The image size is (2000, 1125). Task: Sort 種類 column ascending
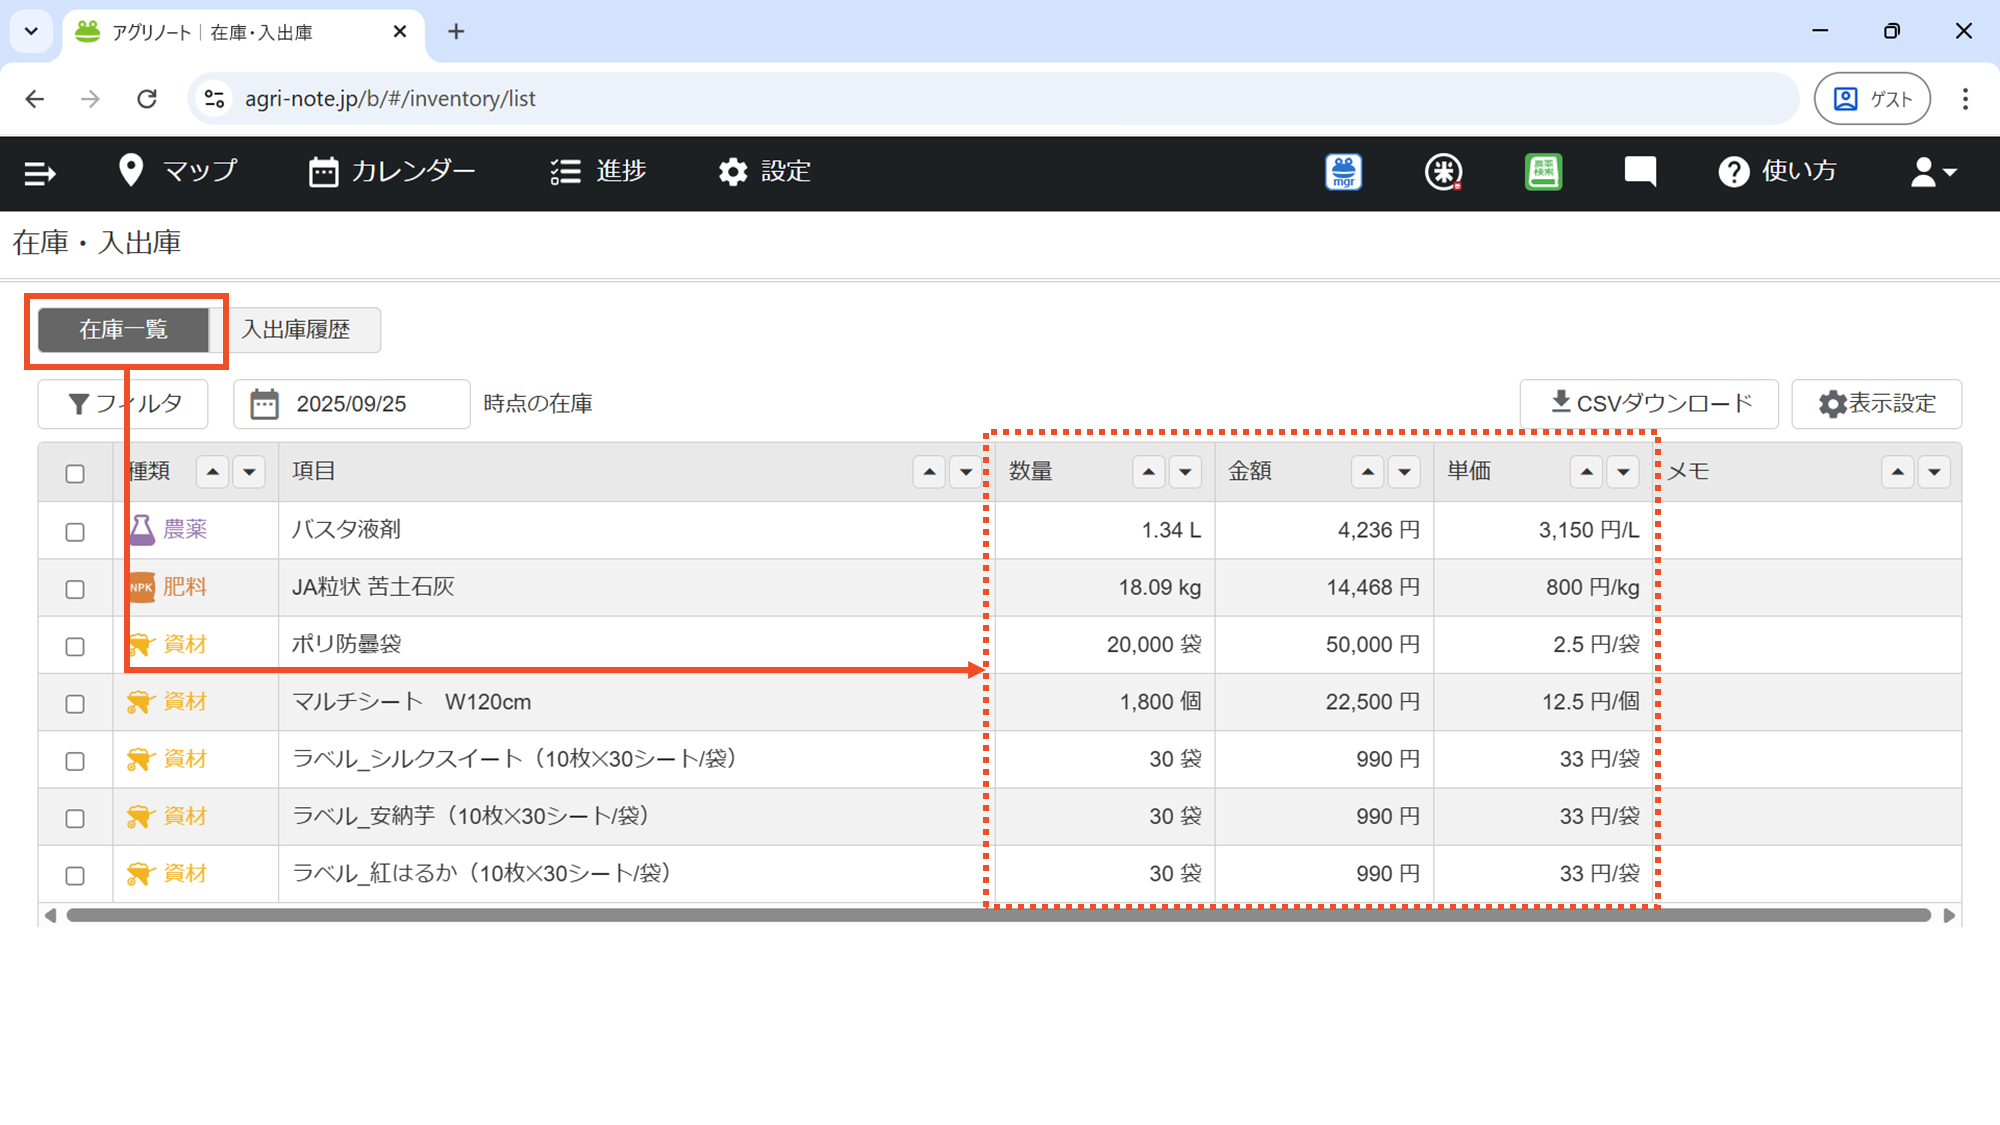click(212, 472)
